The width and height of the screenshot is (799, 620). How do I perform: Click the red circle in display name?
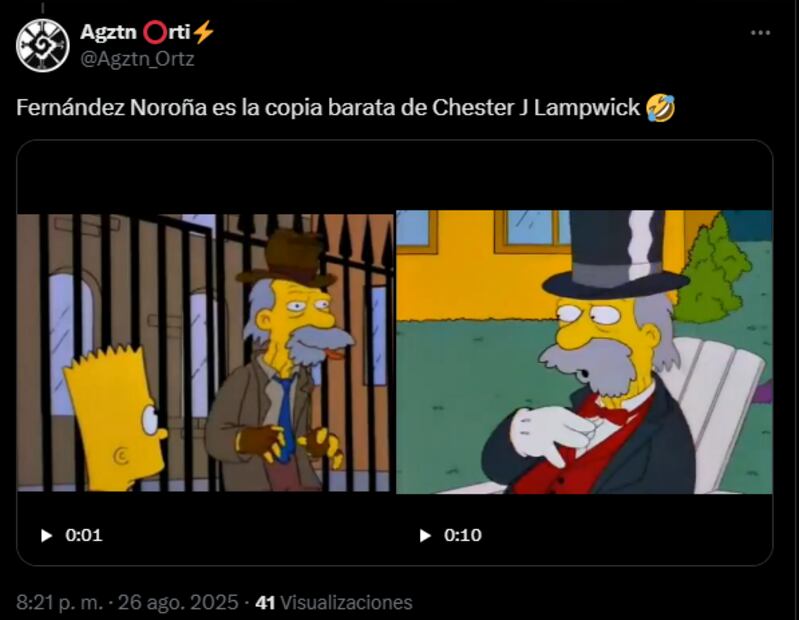pos(153,33)
